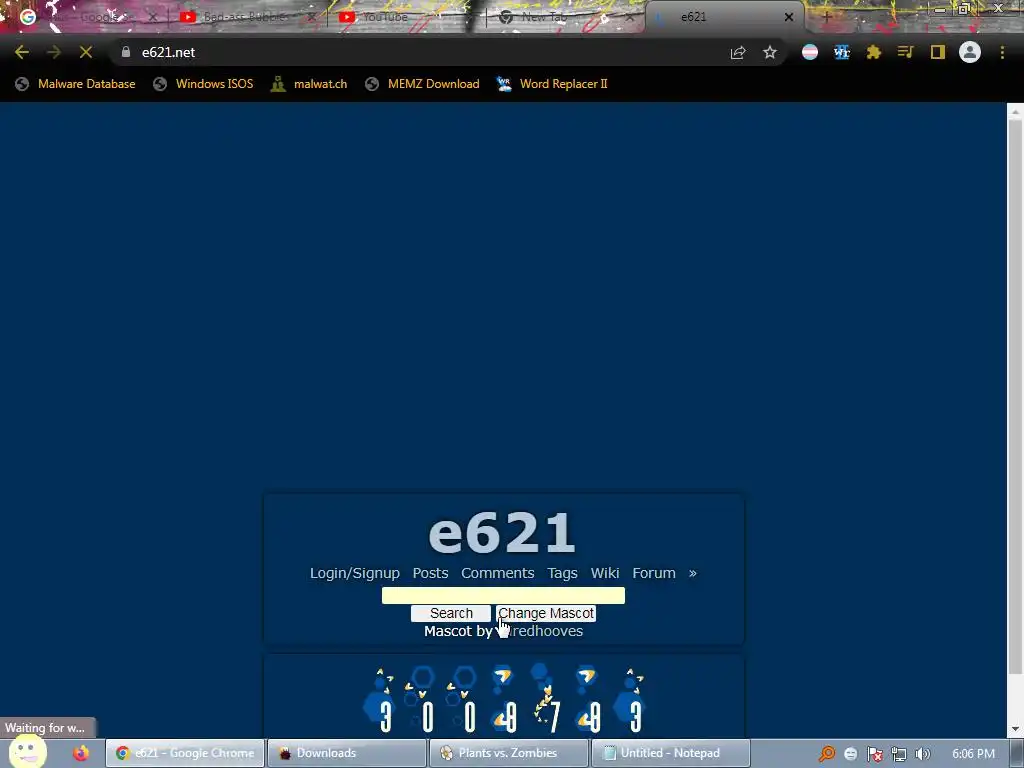Open the Action Center flag tray icon

(x=874, y=754)
